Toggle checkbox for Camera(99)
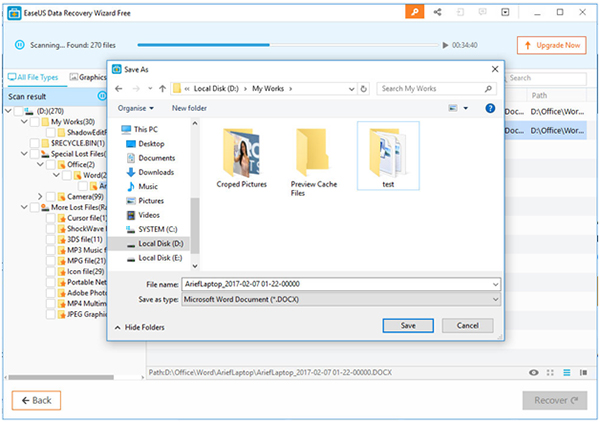This screenshot has height=422, width=600. click(51, 197)
